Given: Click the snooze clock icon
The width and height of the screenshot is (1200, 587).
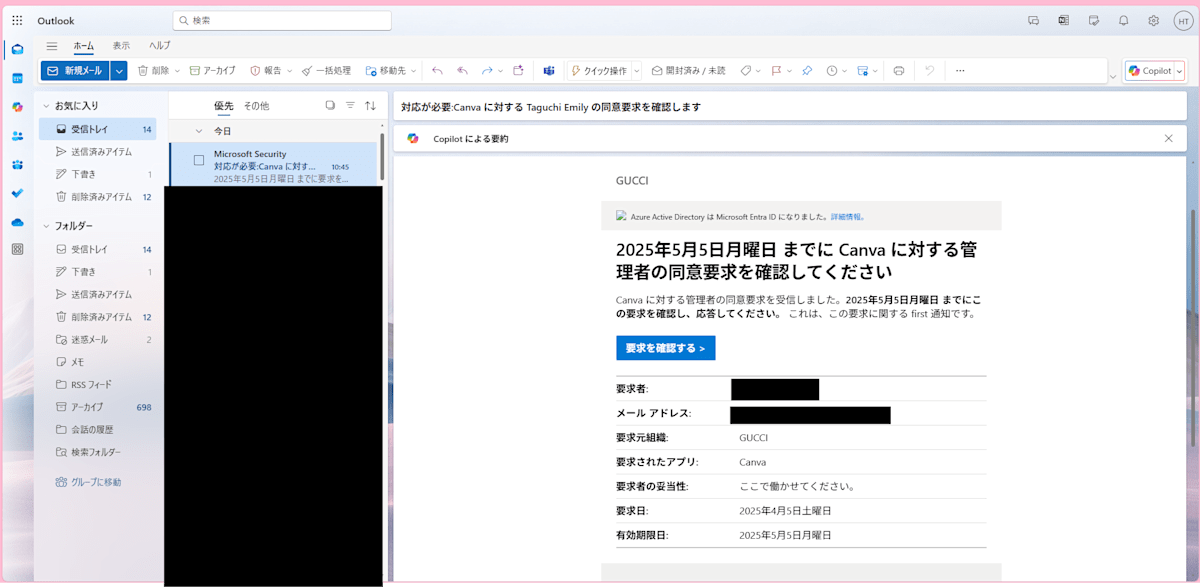Looking at the screenshot, I should pyautogui.click(x=831, y=71).
